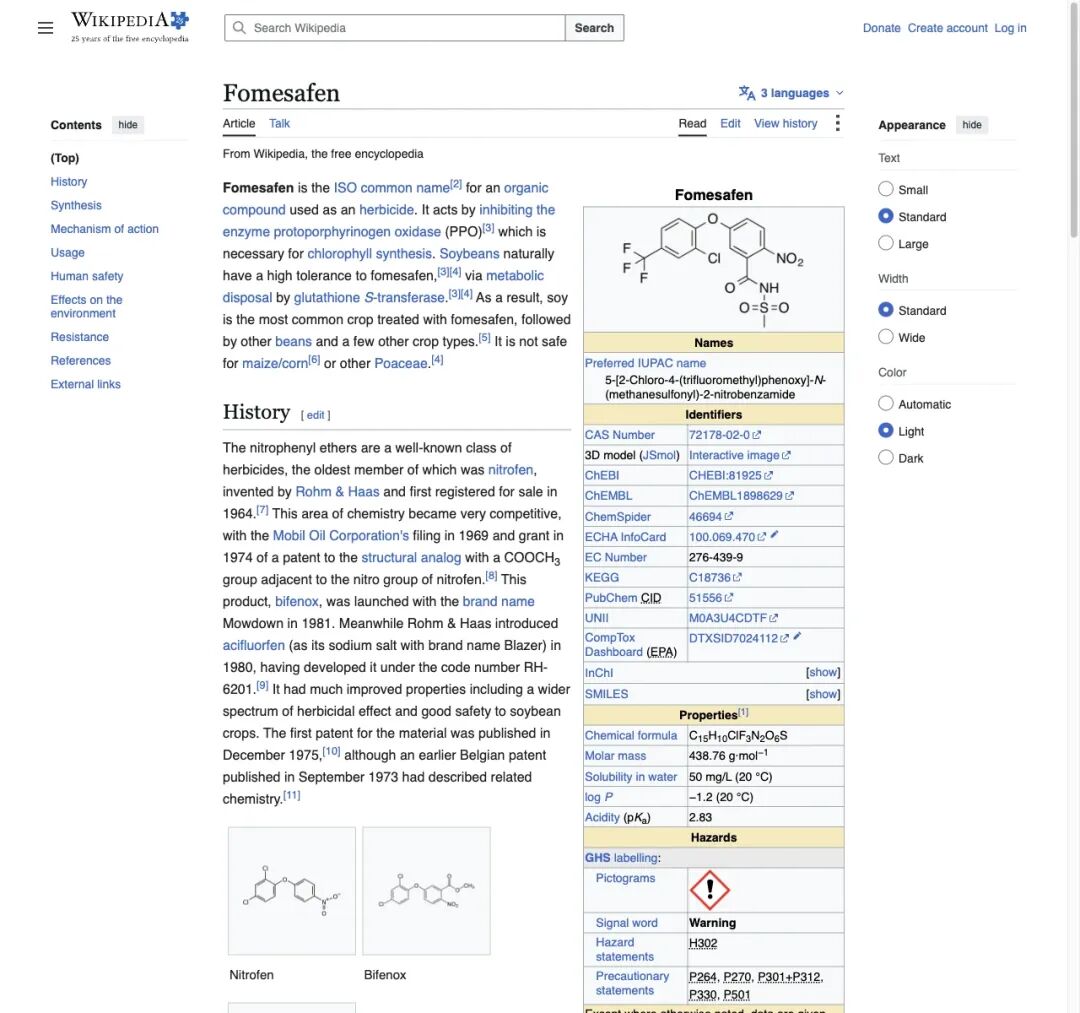Show the InChI row contents
The image size is (1080, 1013).
(x=823, y=672)
